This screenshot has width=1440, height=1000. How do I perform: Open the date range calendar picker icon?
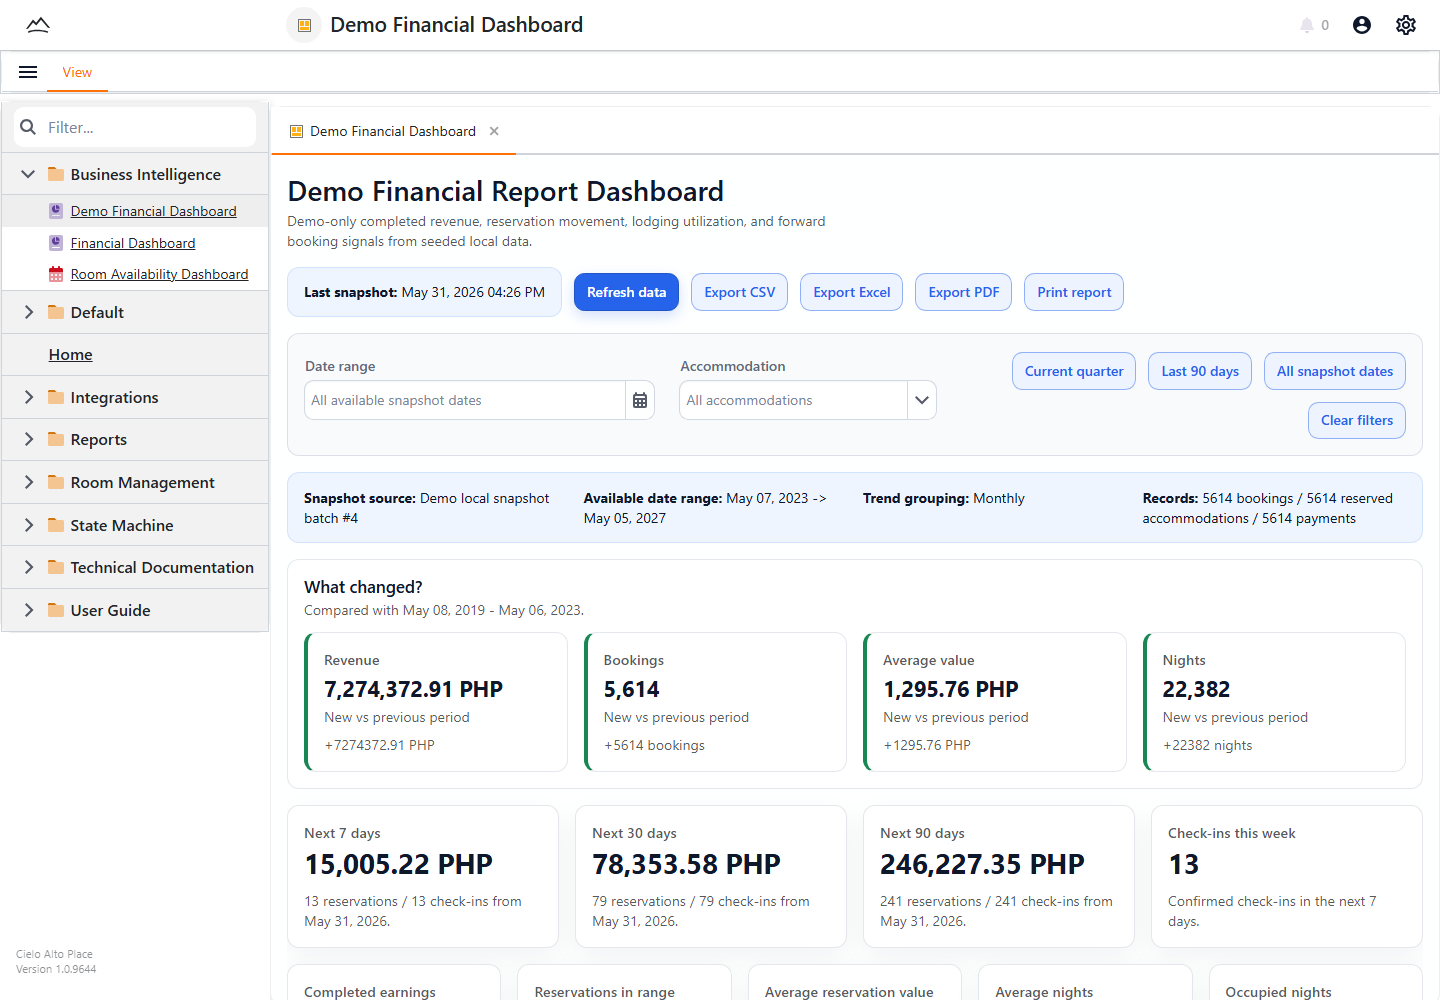click(640, 400)
